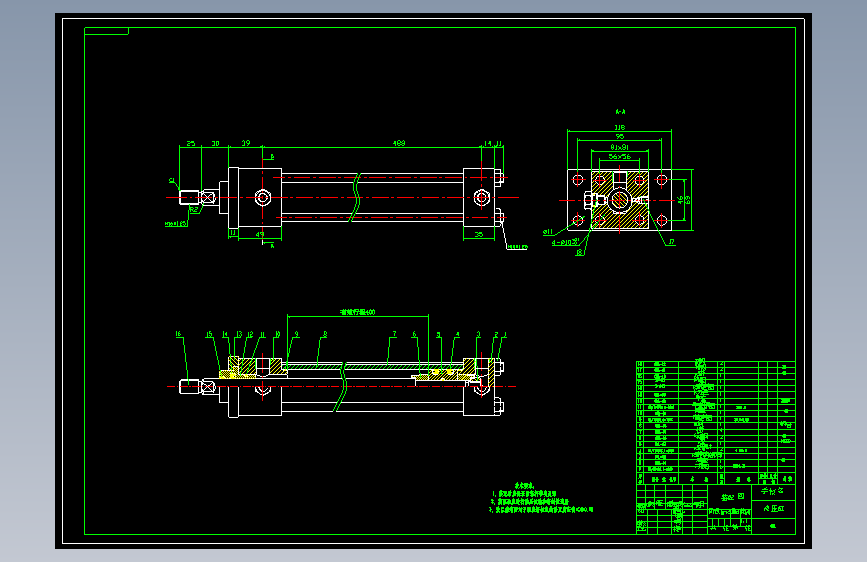The image size is (867, 562).
Task: Click the top-left bolt hole in section A-A
Action: (578, 180)
